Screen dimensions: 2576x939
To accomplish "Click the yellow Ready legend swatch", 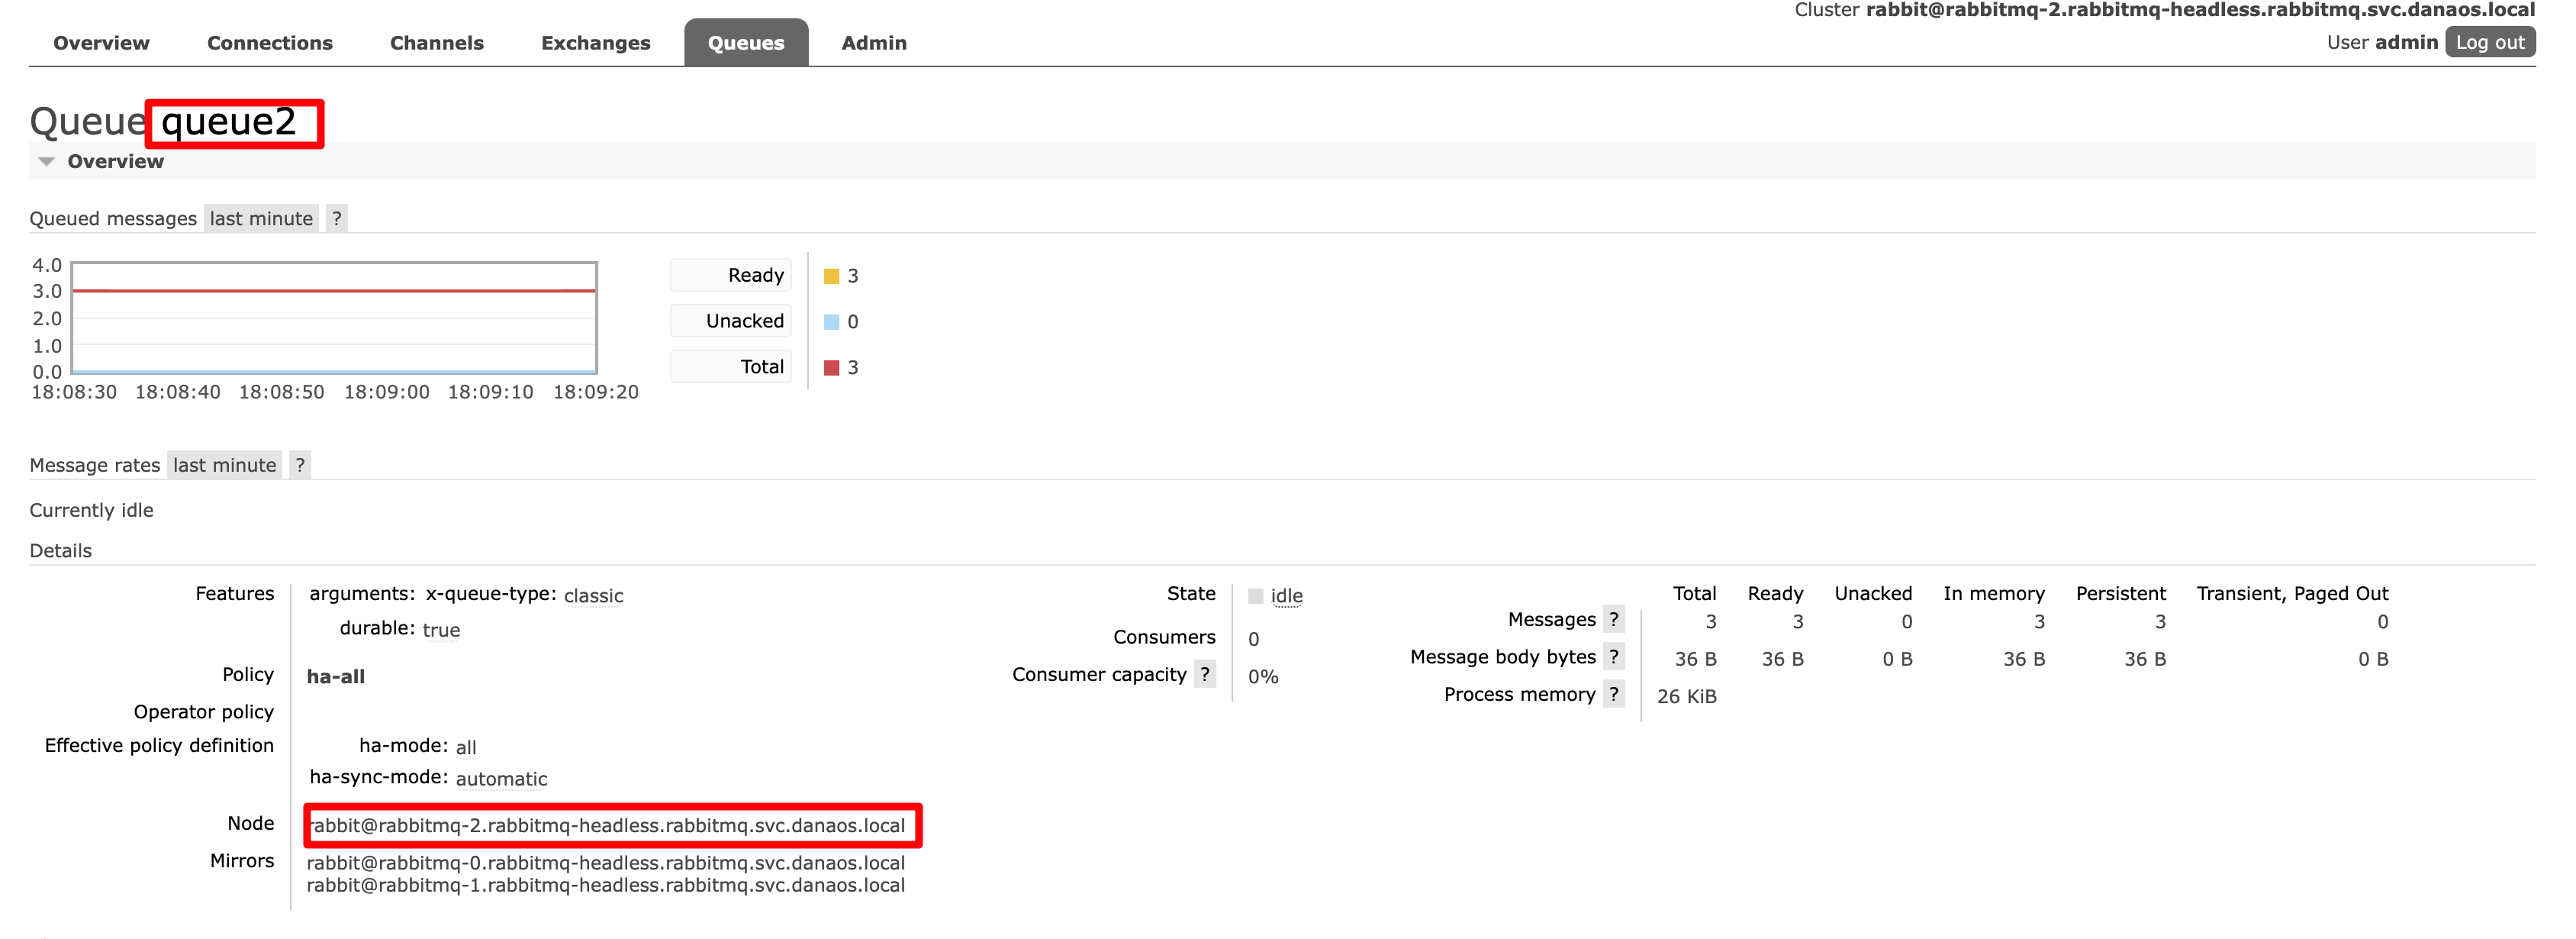I will tap(831, 276).
